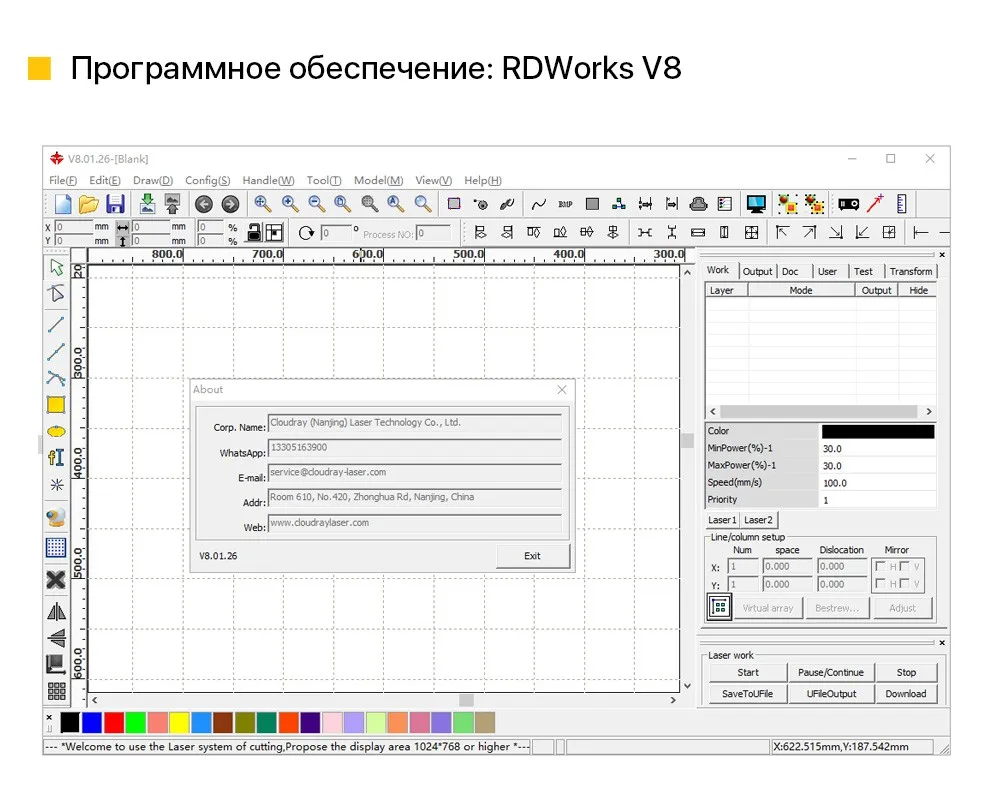Pick the red color swatch in palette
The image size is (1000, 812).
[x=114, y=723]
